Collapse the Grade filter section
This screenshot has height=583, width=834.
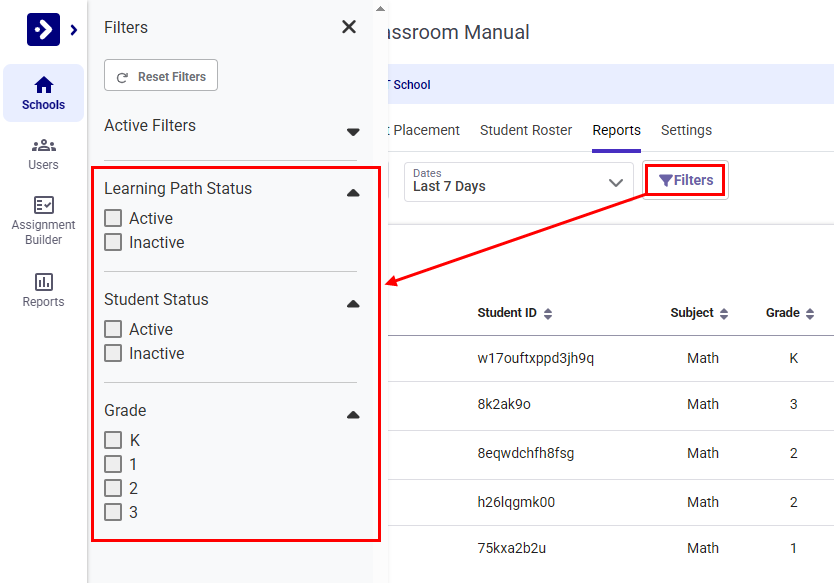353,414
